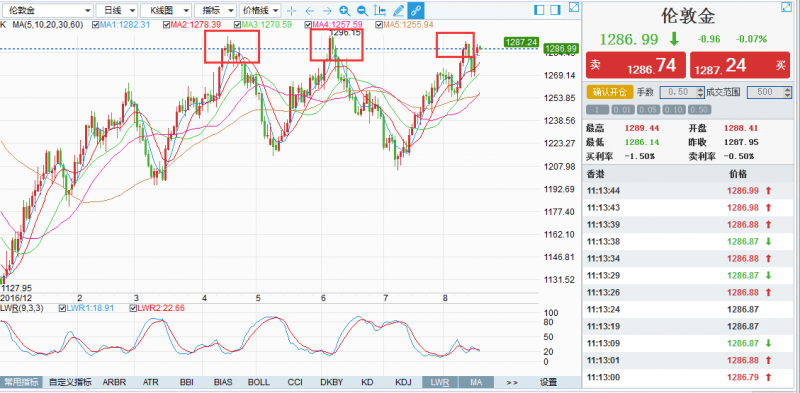Click the left arrow navigation icon

[x=309, y=10]
